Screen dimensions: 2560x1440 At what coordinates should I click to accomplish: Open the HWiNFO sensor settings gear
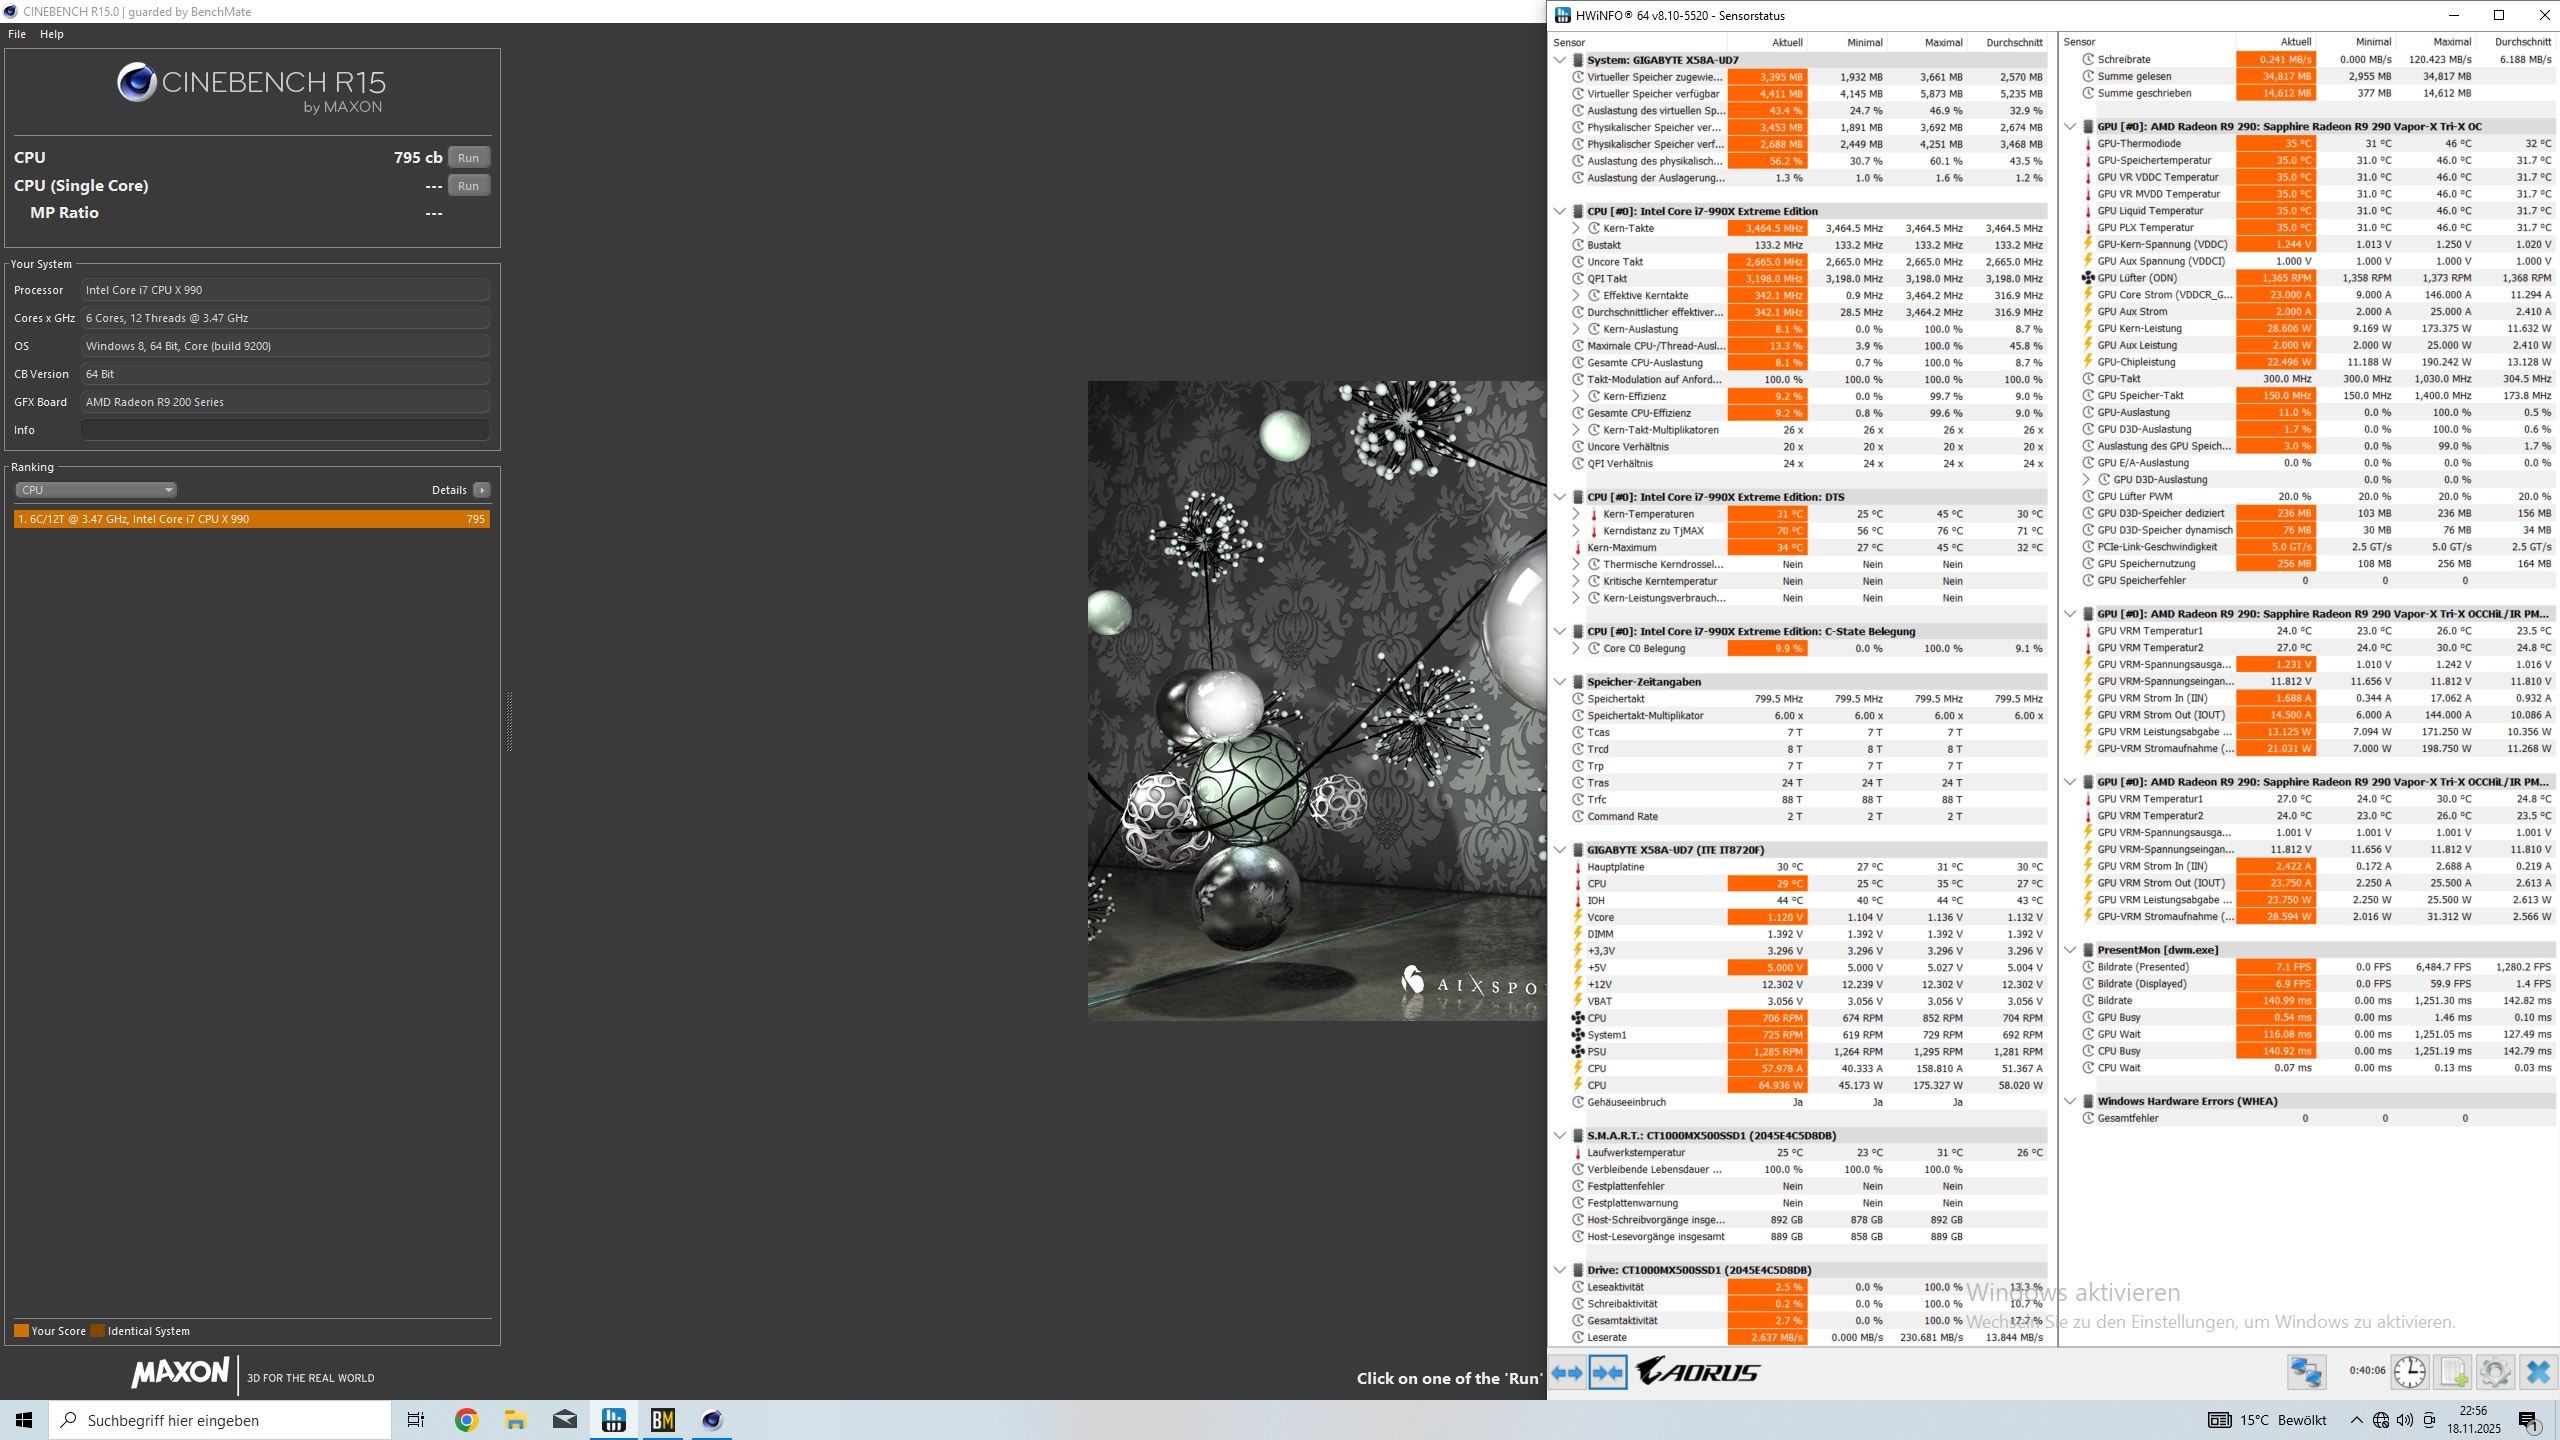[x=2495, y=1372]
